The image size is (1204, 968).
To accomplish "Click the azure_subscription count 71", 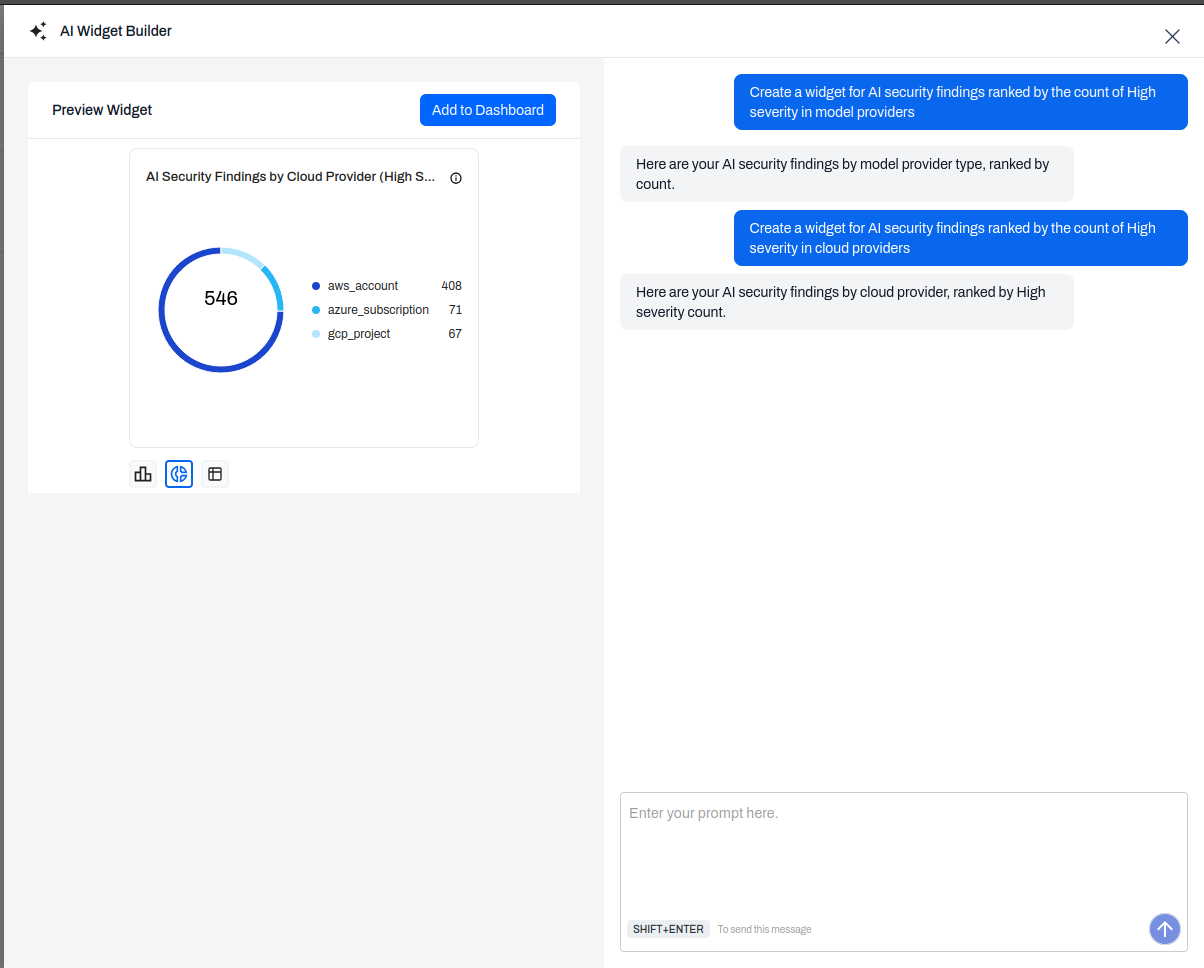I will [x=455, y=310].
